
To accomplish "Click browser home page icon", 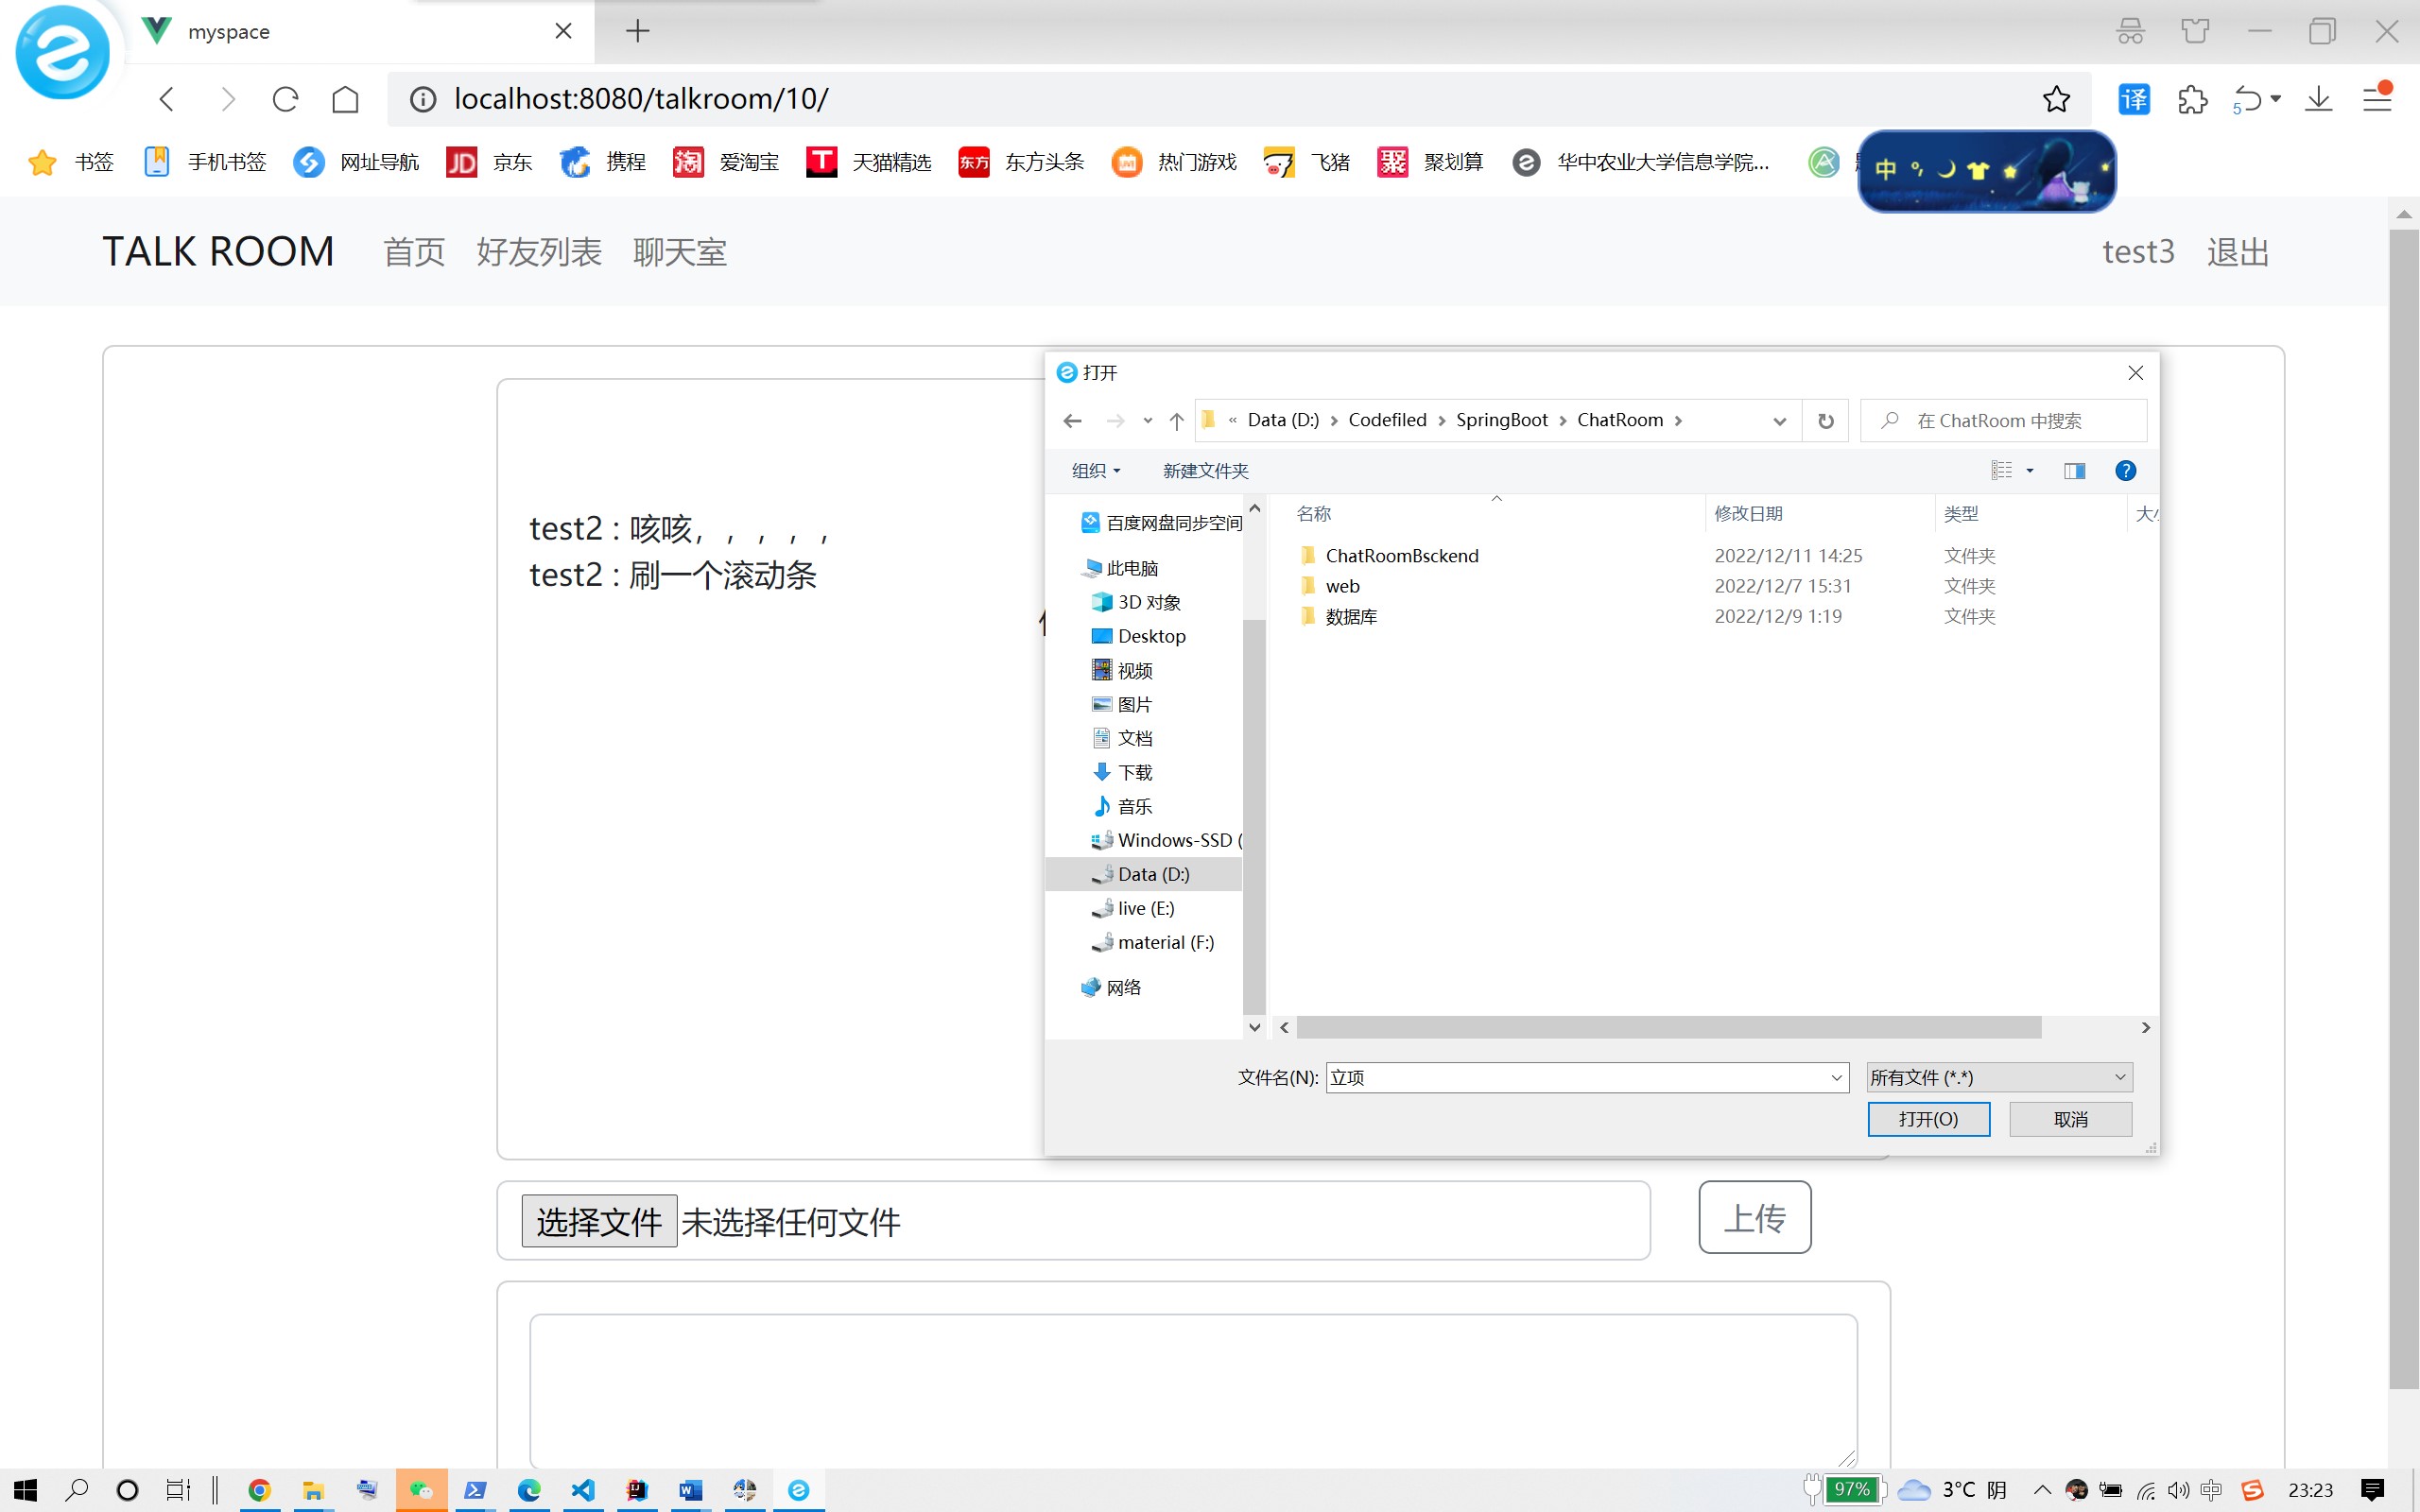I will 345,99.
